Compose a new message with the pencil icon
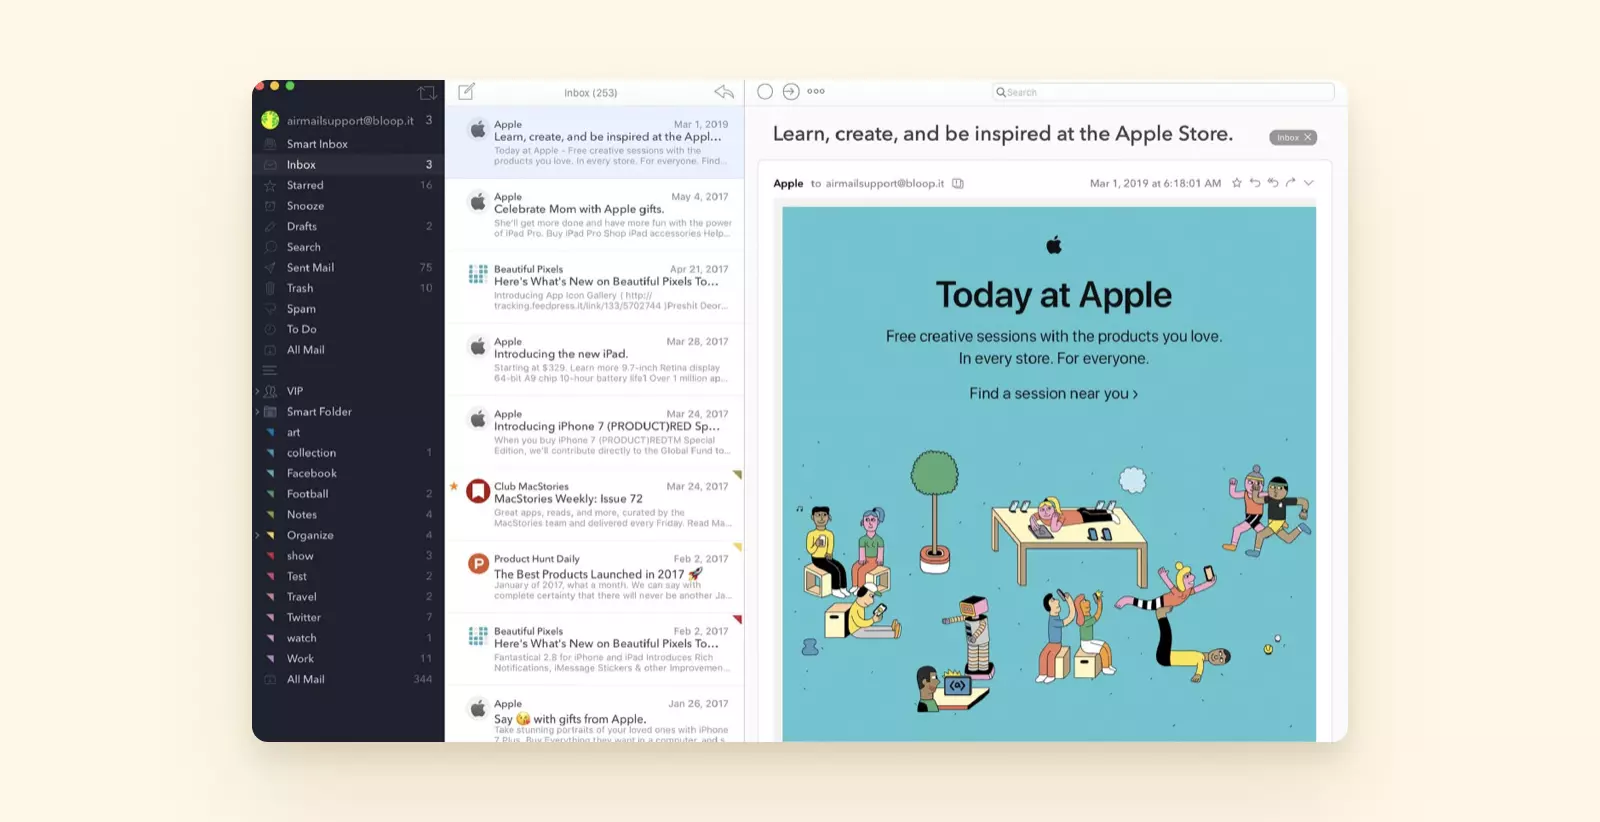This screenshot has height=822, width=1600. (x=466, y=92)
